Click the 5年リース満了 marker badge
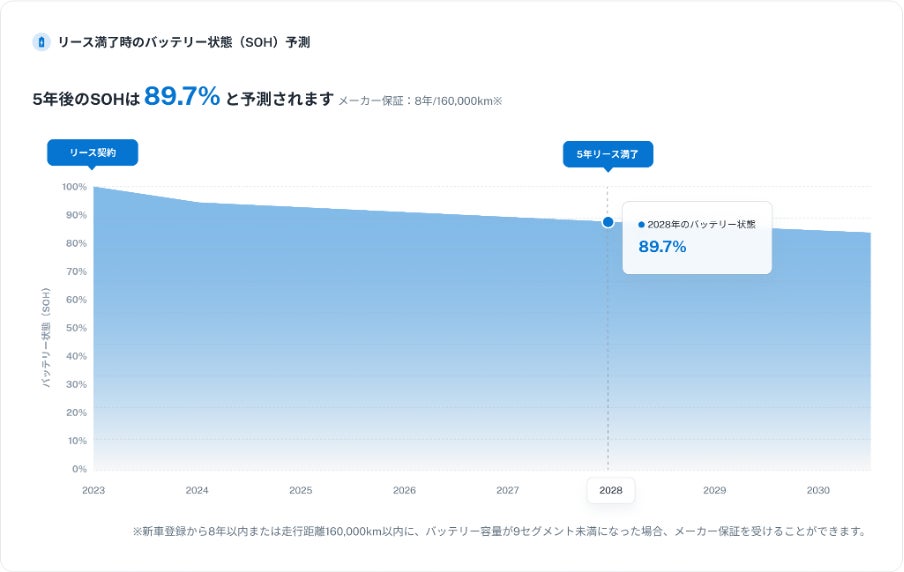The width and height of the screenshot is (904, 572). 607,154
